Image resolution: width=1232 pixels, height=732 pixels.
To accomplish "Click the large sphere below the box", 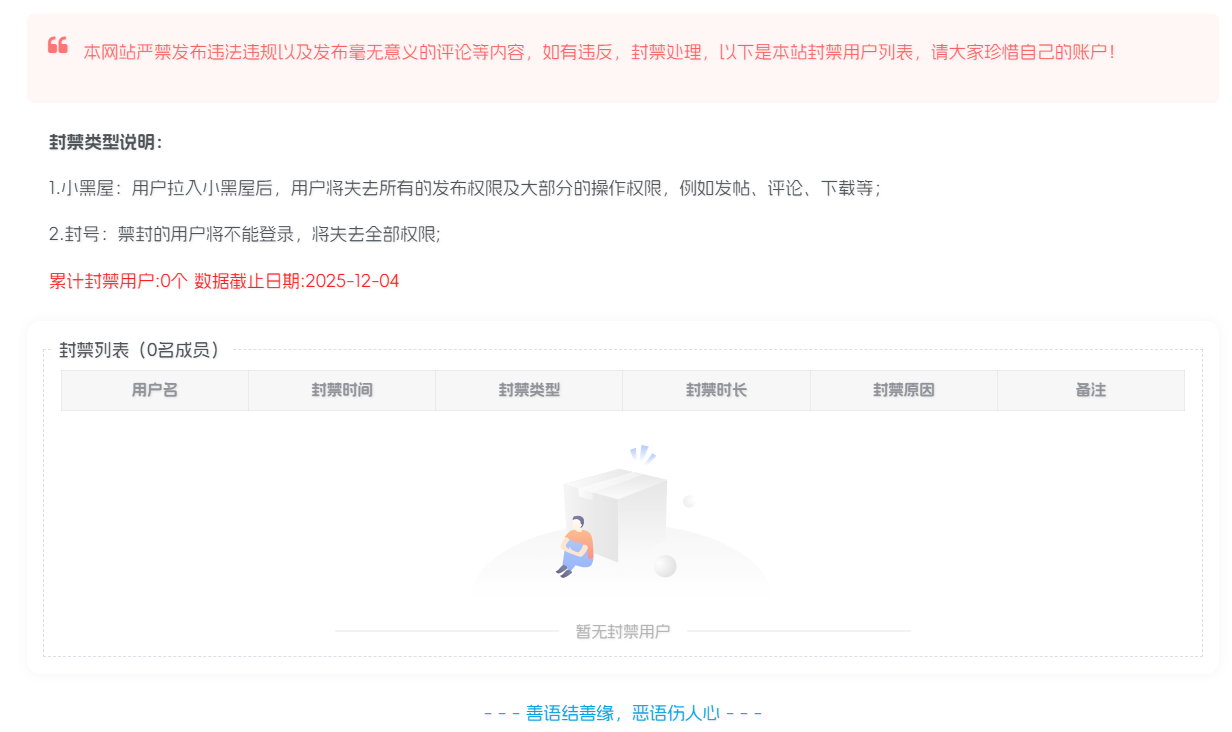I will pos(664,567).
